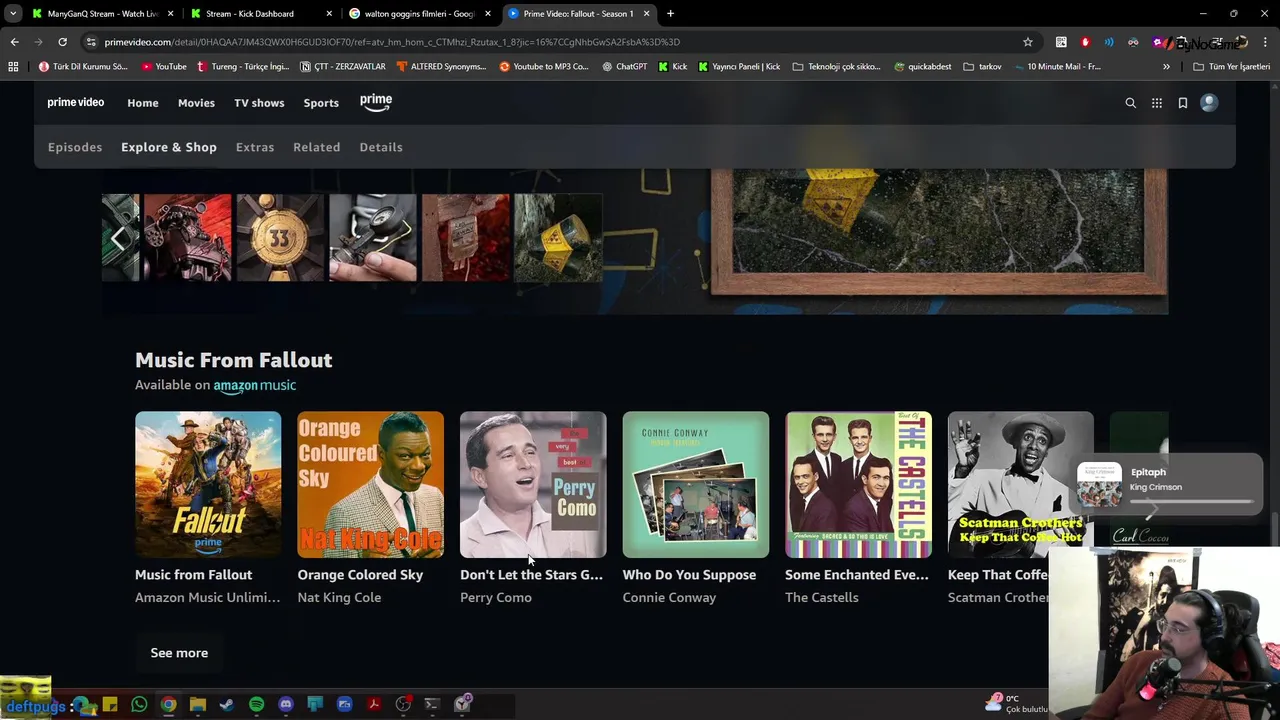Screen dimensions: 1280x720
Task: Open the terminal taskbar icon
Action: coord(432,704)
